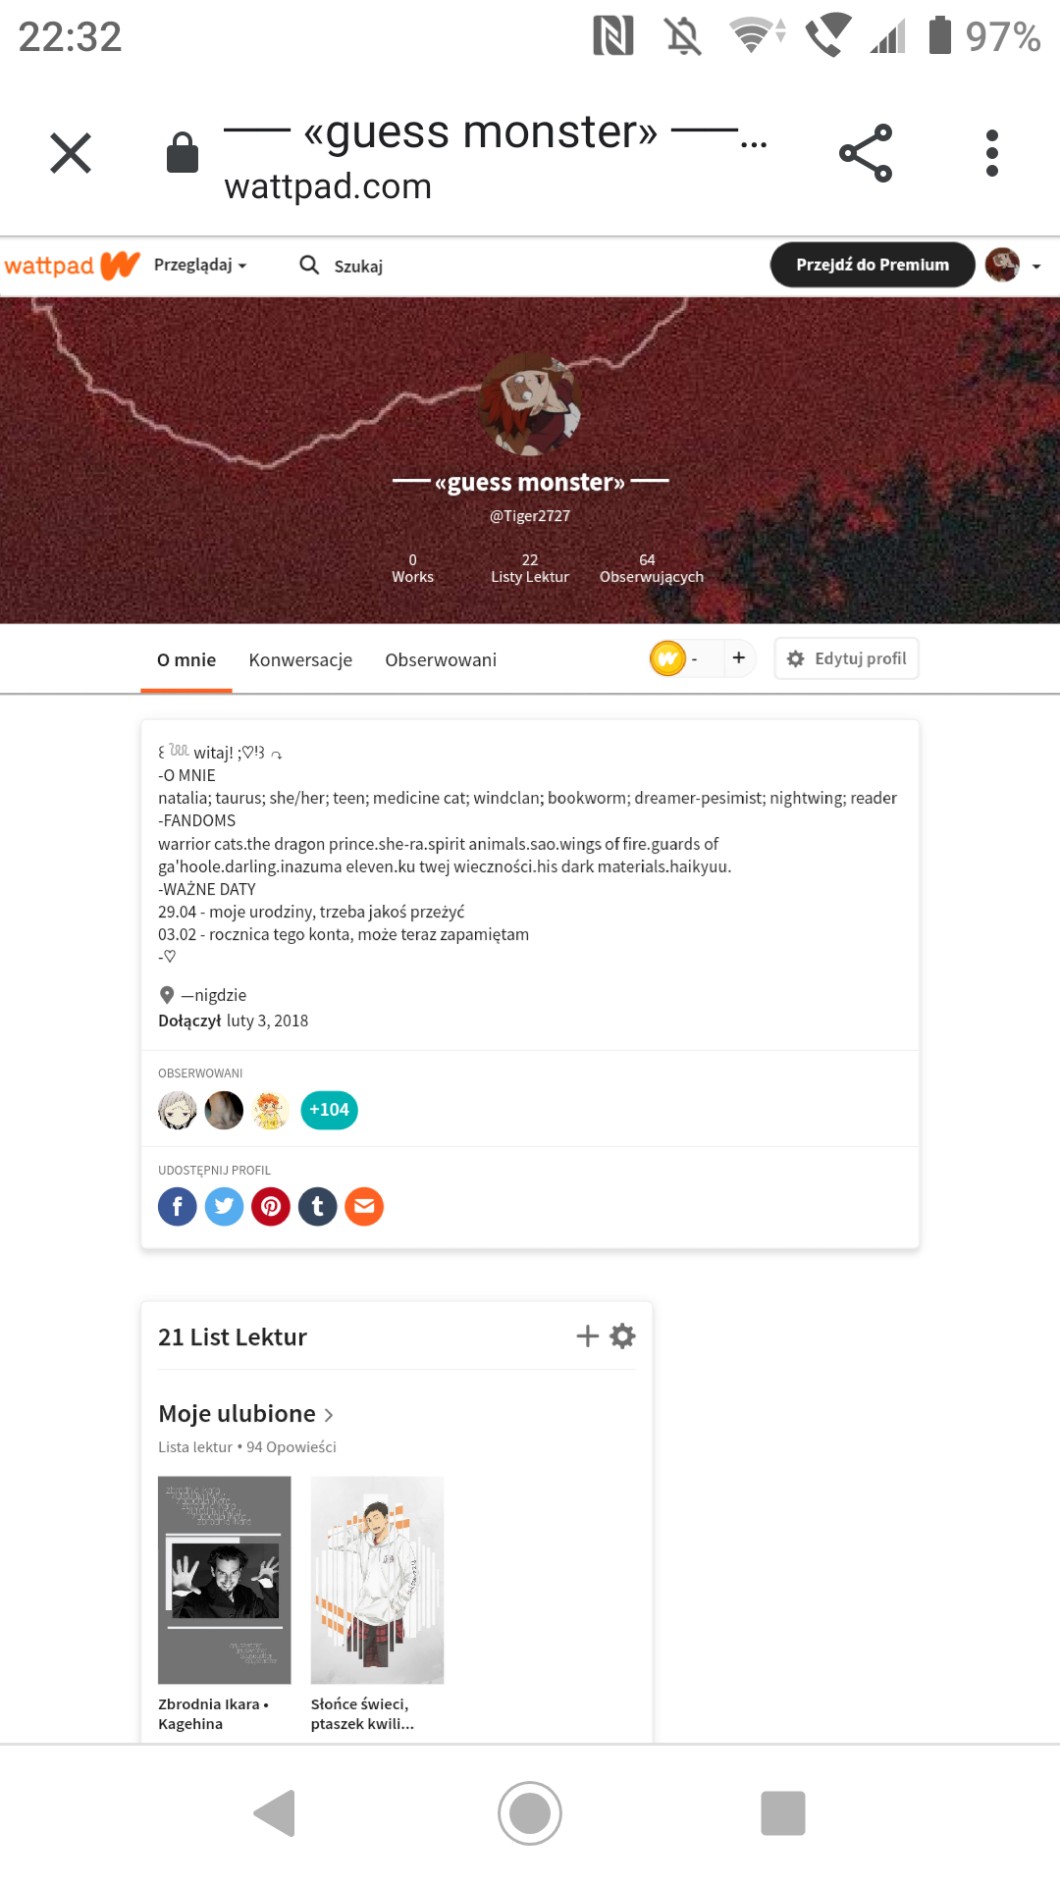Click the Edytuj profil button
The width and height of the screenshot is (1060, 1884).
[x=846, y=659]
